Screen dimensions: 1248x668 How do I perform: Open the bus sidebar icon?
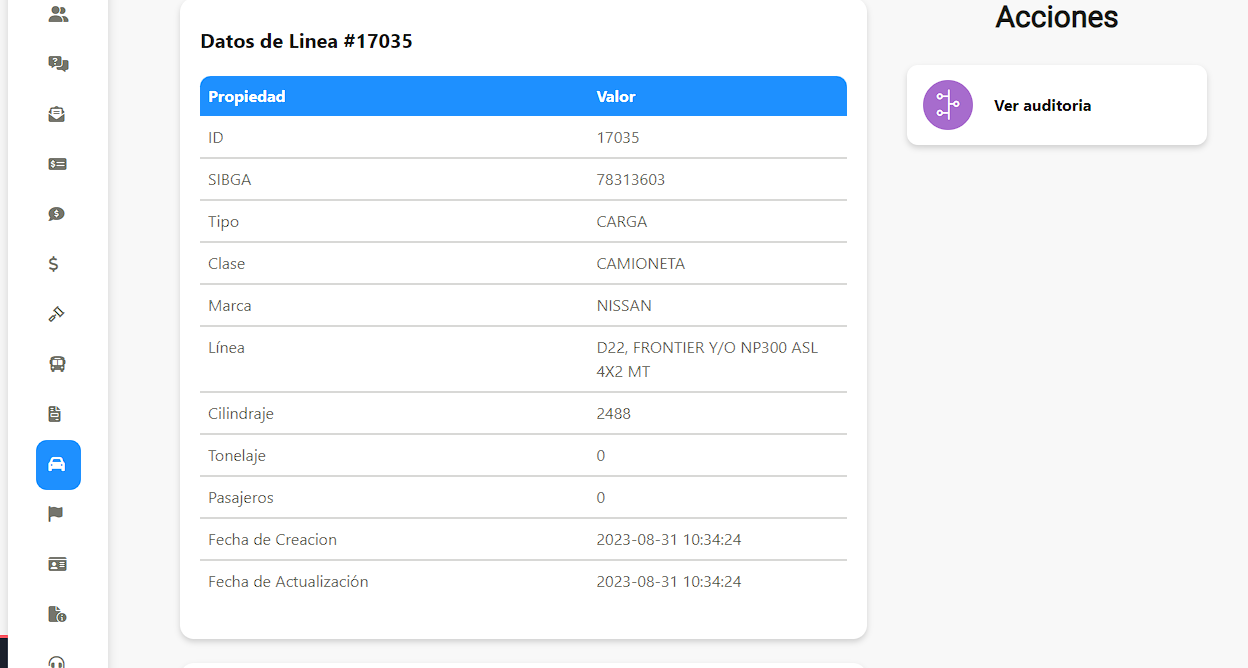(x=57, y=364)
